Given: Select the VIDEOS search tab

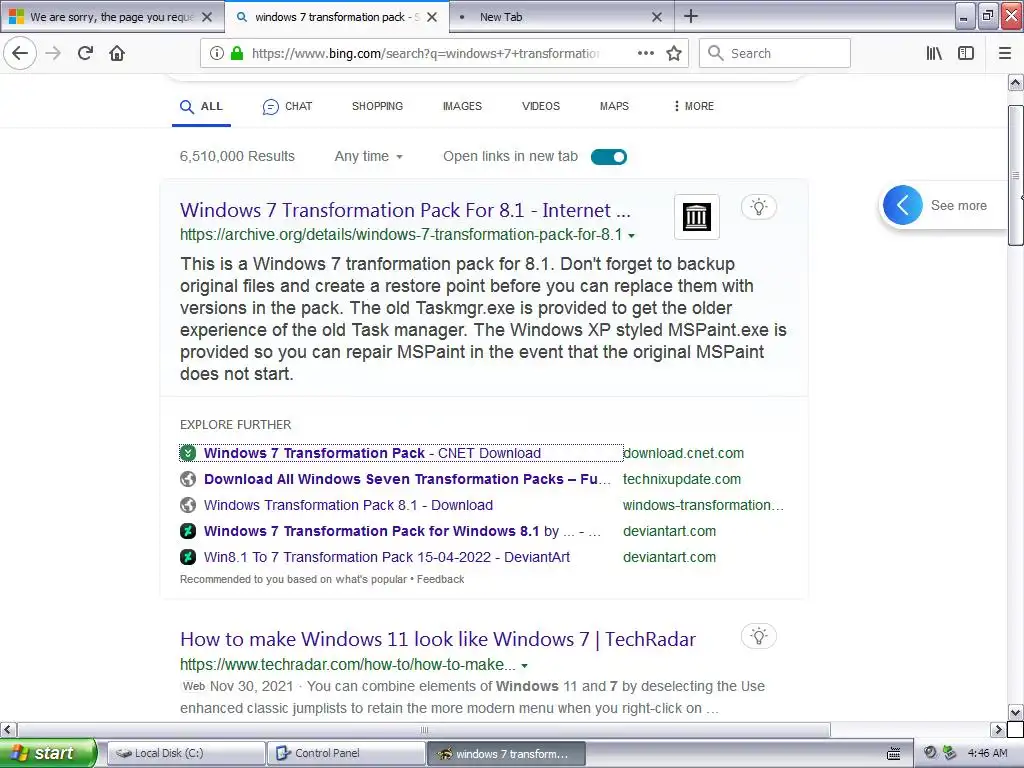Looking at the screenshot, I should tap(541, 106).
